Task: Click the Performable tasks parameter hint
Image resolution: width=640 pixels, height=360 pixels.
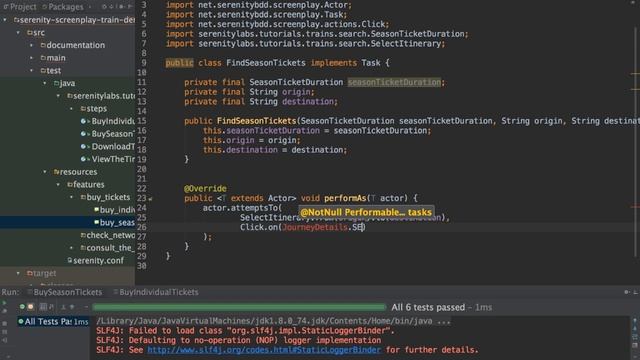Action: pos(366,212)
